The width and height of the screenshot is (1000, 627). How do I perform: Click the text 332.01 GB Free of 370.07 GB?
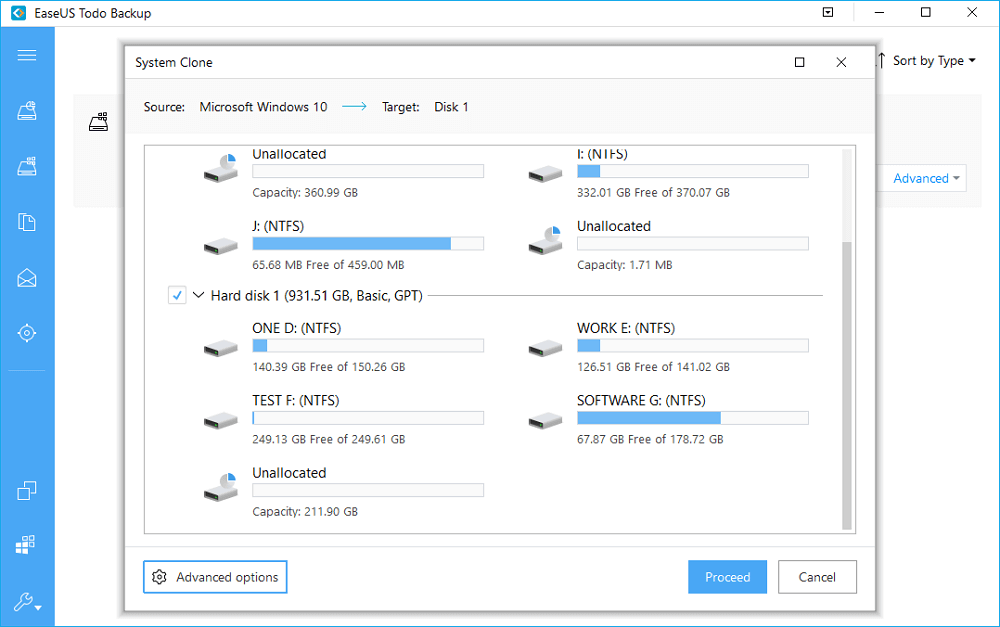click(x=653, y=193)
